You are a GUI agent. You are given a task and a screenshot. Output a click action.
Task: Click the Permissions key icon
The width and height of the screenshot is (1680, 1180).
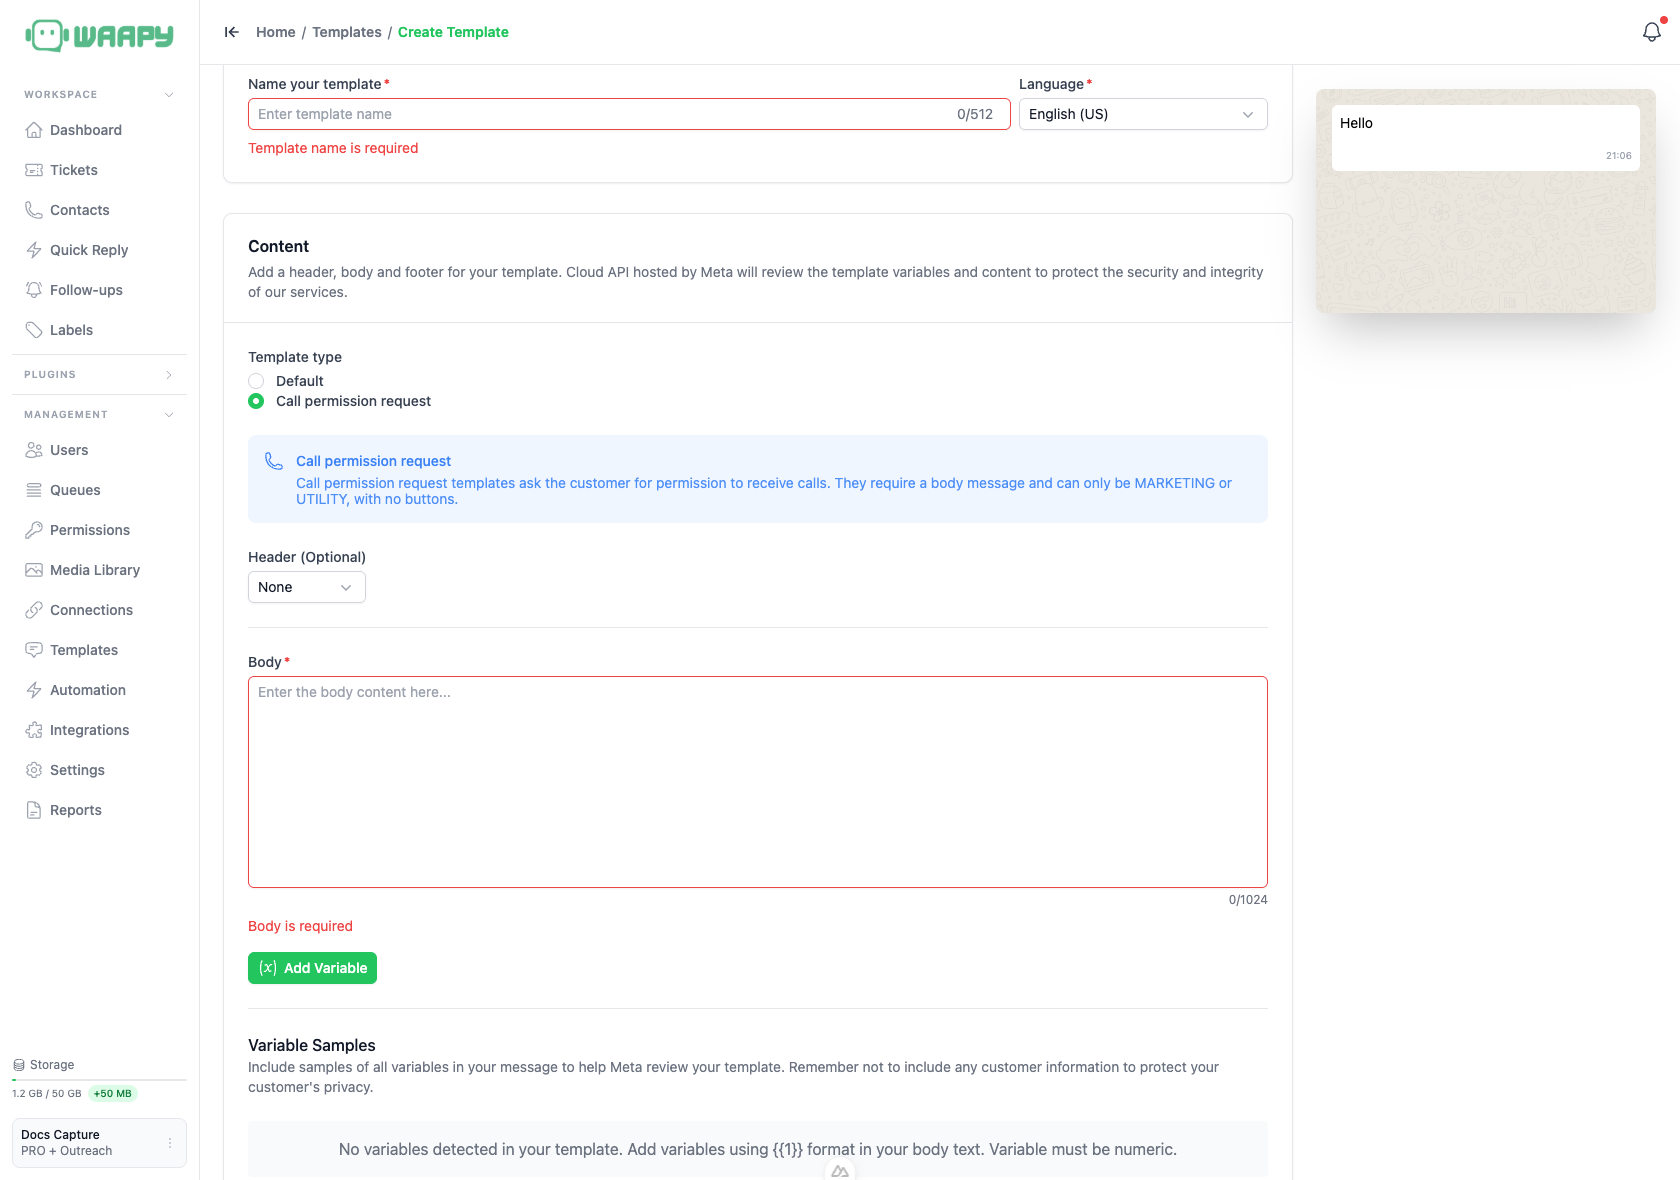[34, 530]
